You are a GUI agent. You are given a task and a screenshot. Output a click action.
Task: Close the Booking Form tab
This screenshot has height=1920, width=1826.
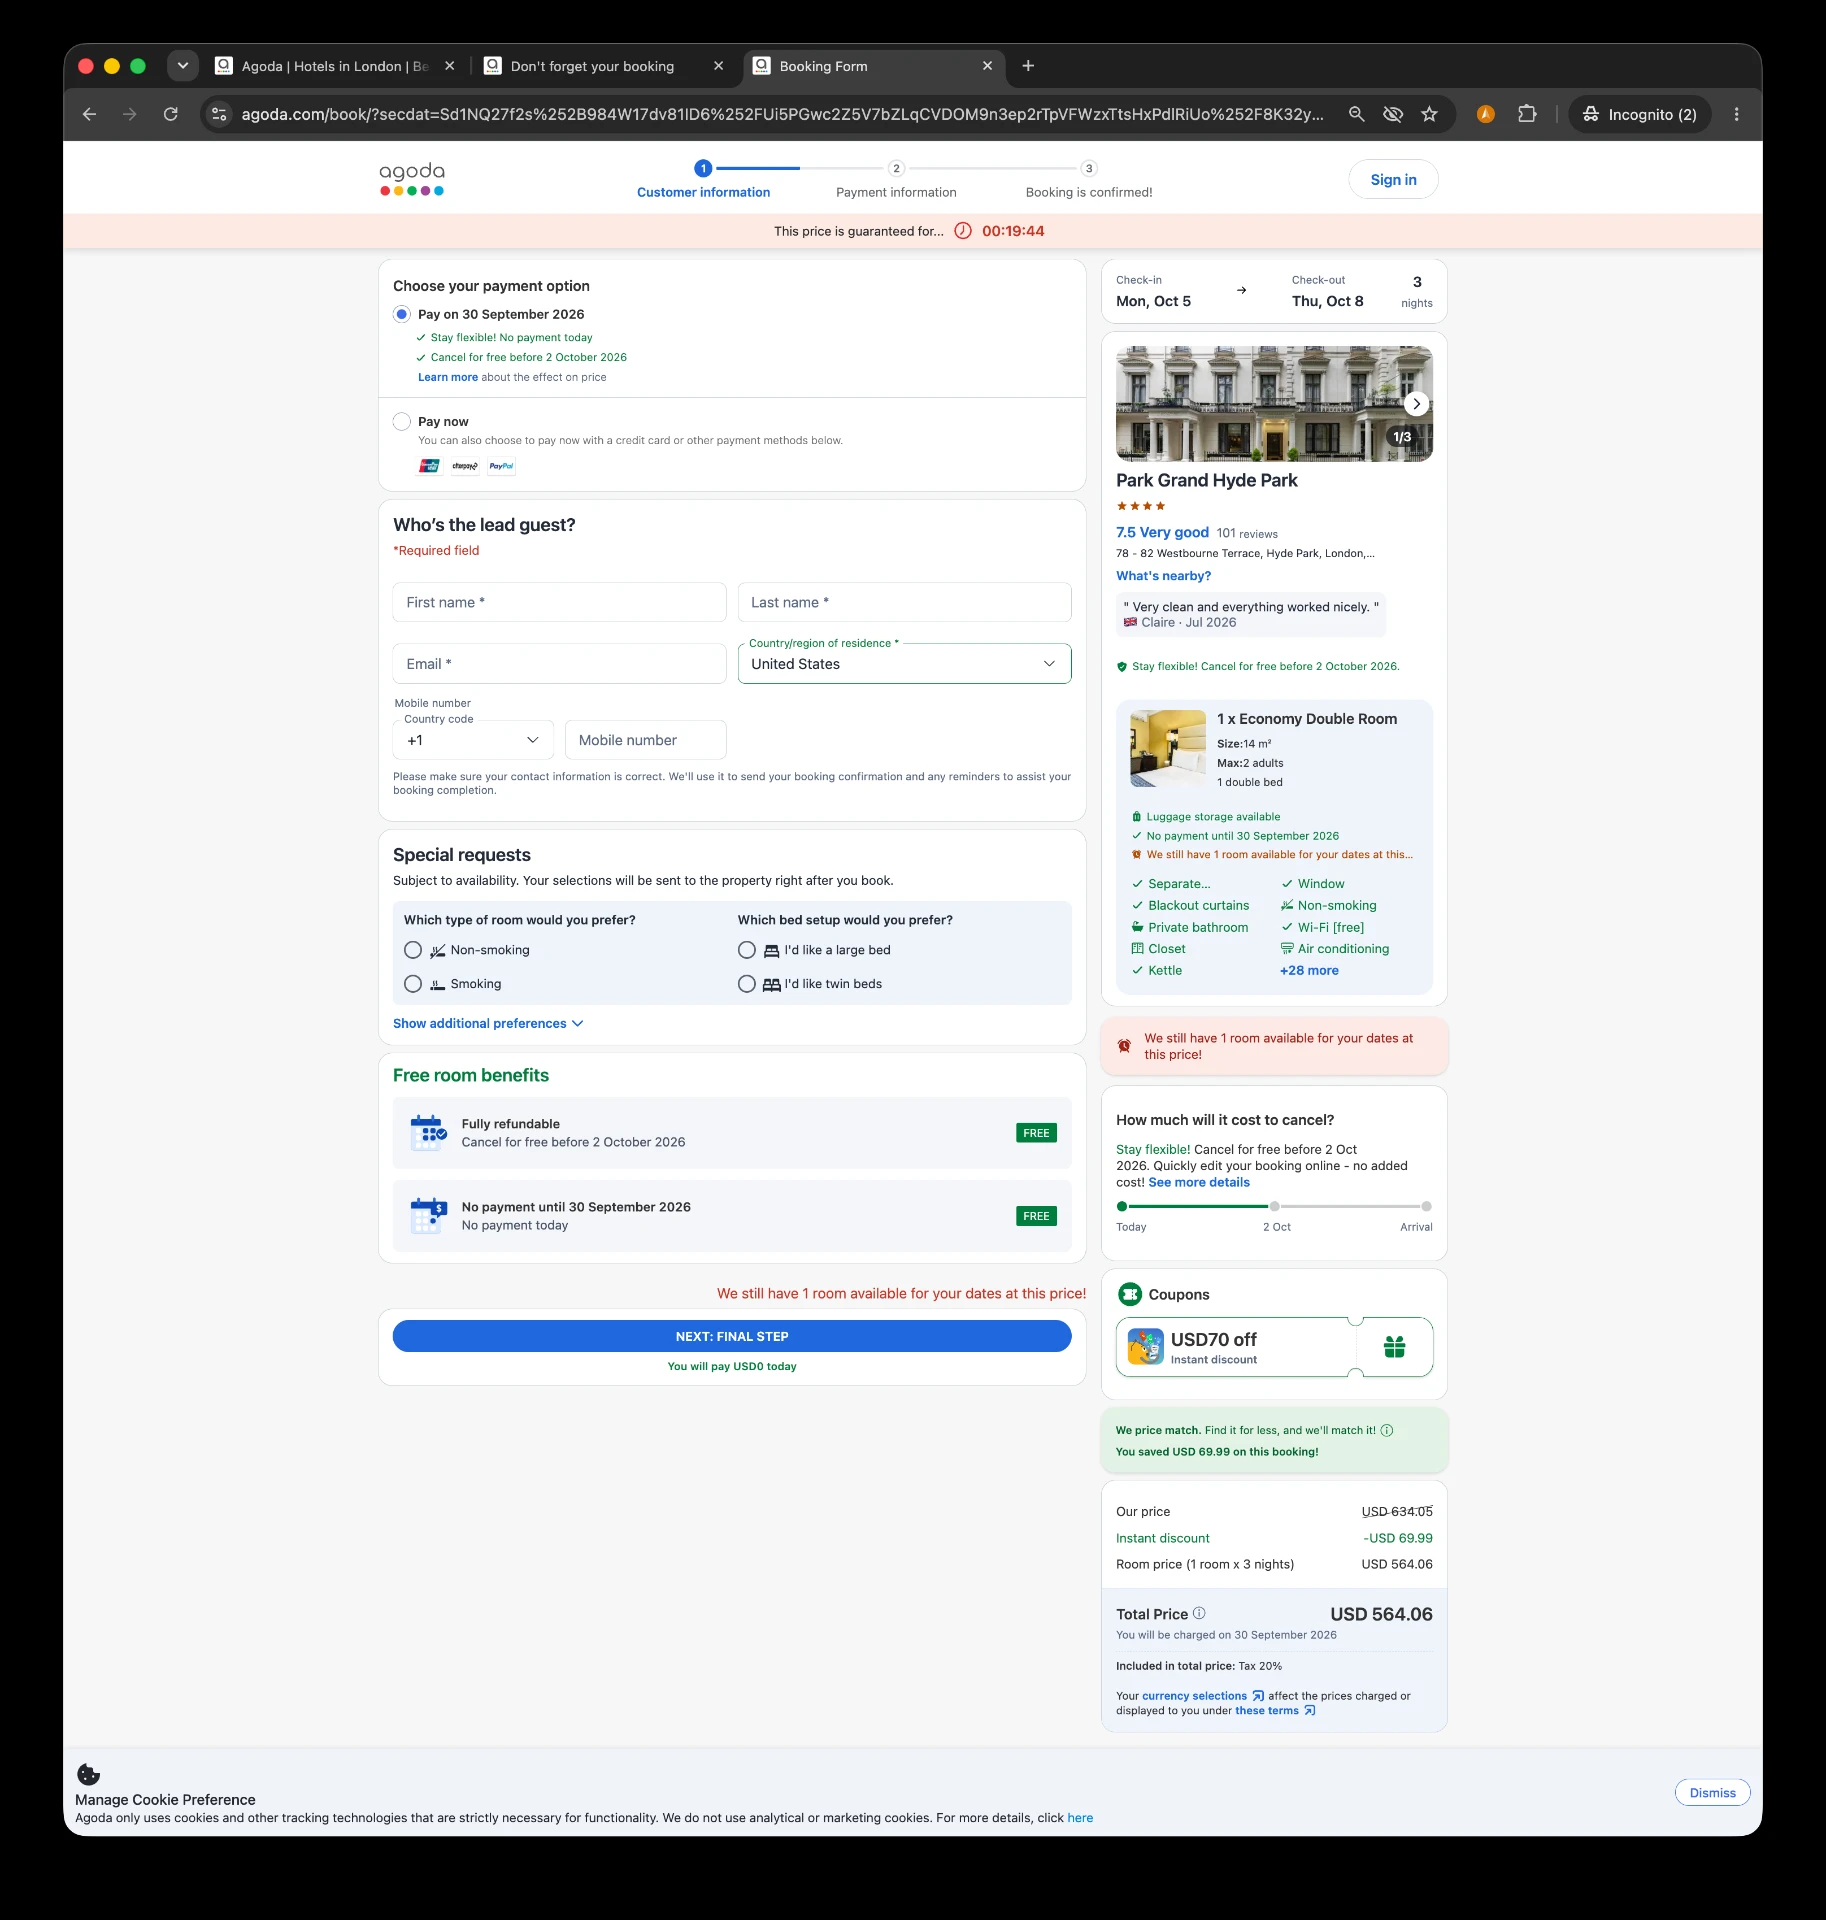click(987, 66)
